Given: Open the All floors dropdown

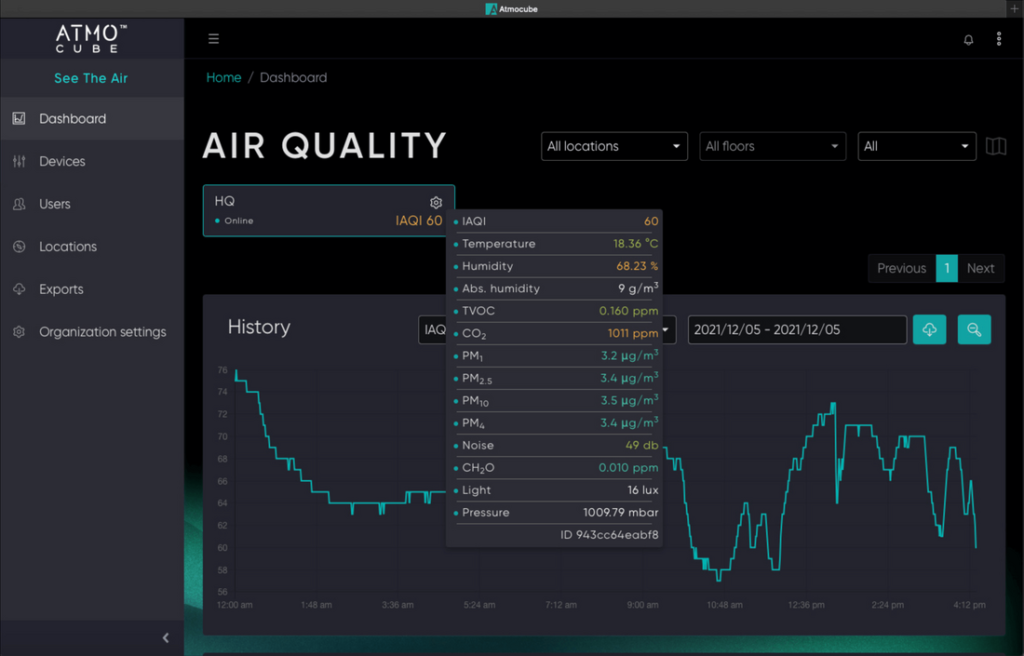Looking at the screenshot, I should [x=773, y=146].
